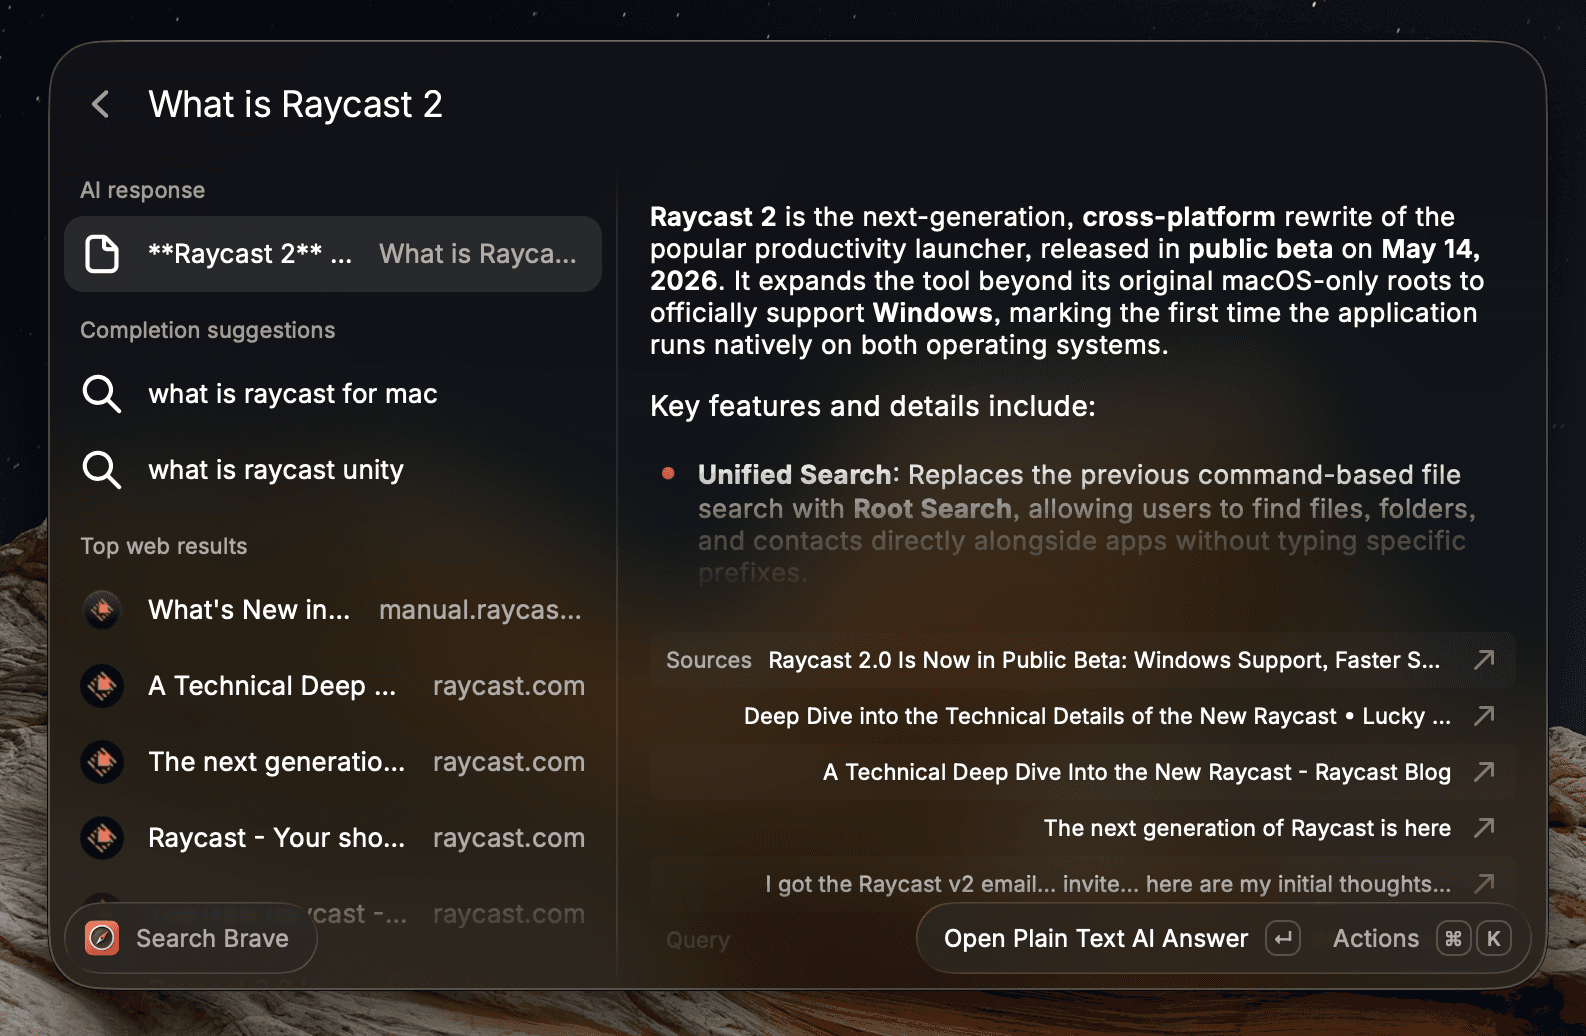
Task: Open source 'The next generation of Raycast is here'
Action: click(x=1083, y=828)
